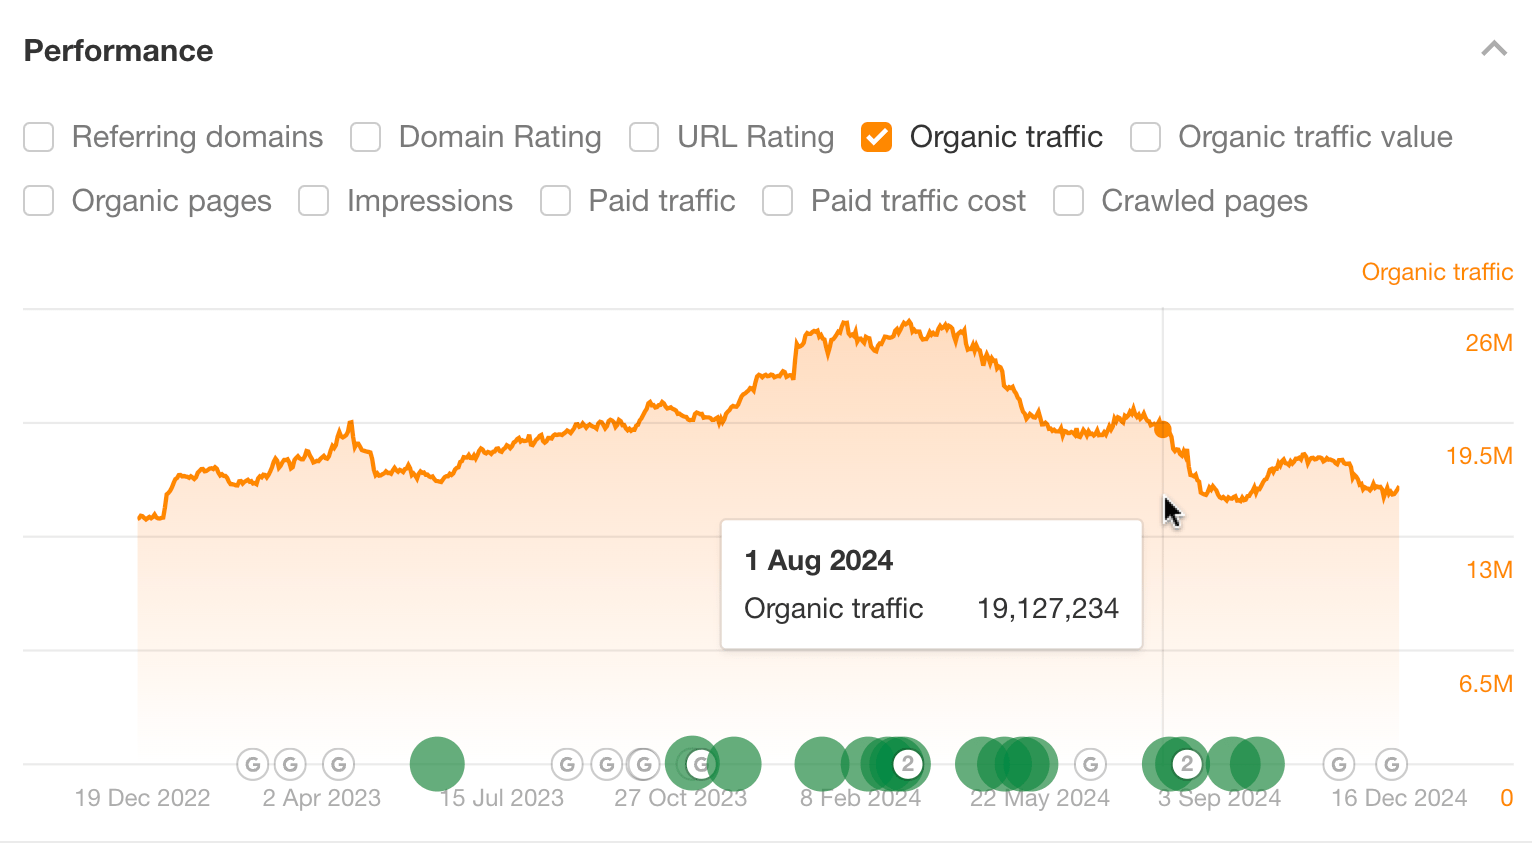1532x860 pixels.
Task: Select the green marker cluster near 22 May 2024
Action: 1006,763
